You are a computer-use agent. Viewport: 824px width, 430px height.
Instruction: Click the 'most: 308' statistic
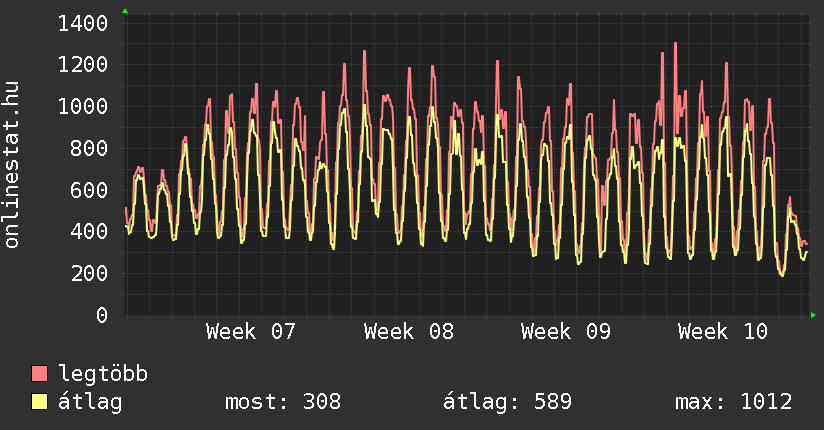click(x=283, y=402)
